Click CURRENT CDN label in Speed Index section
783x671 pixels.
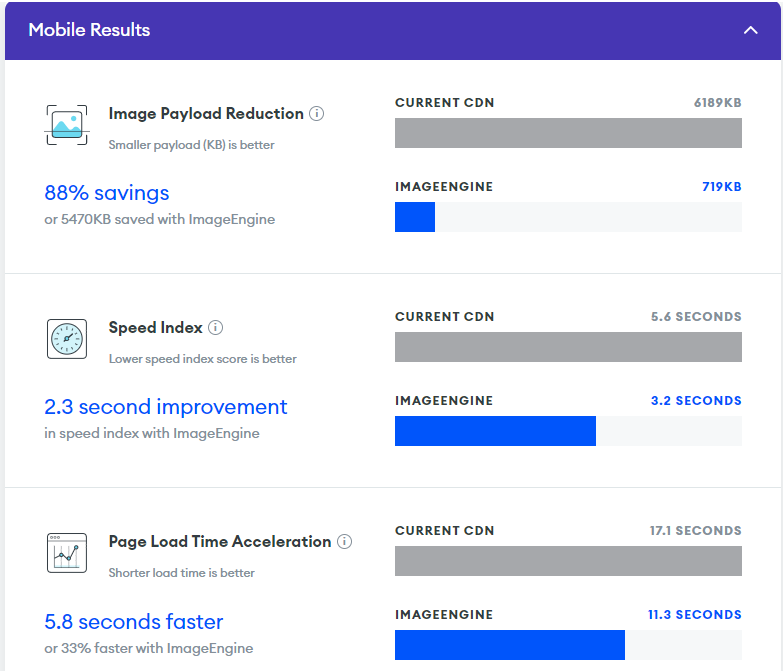[x=444, y=317]
